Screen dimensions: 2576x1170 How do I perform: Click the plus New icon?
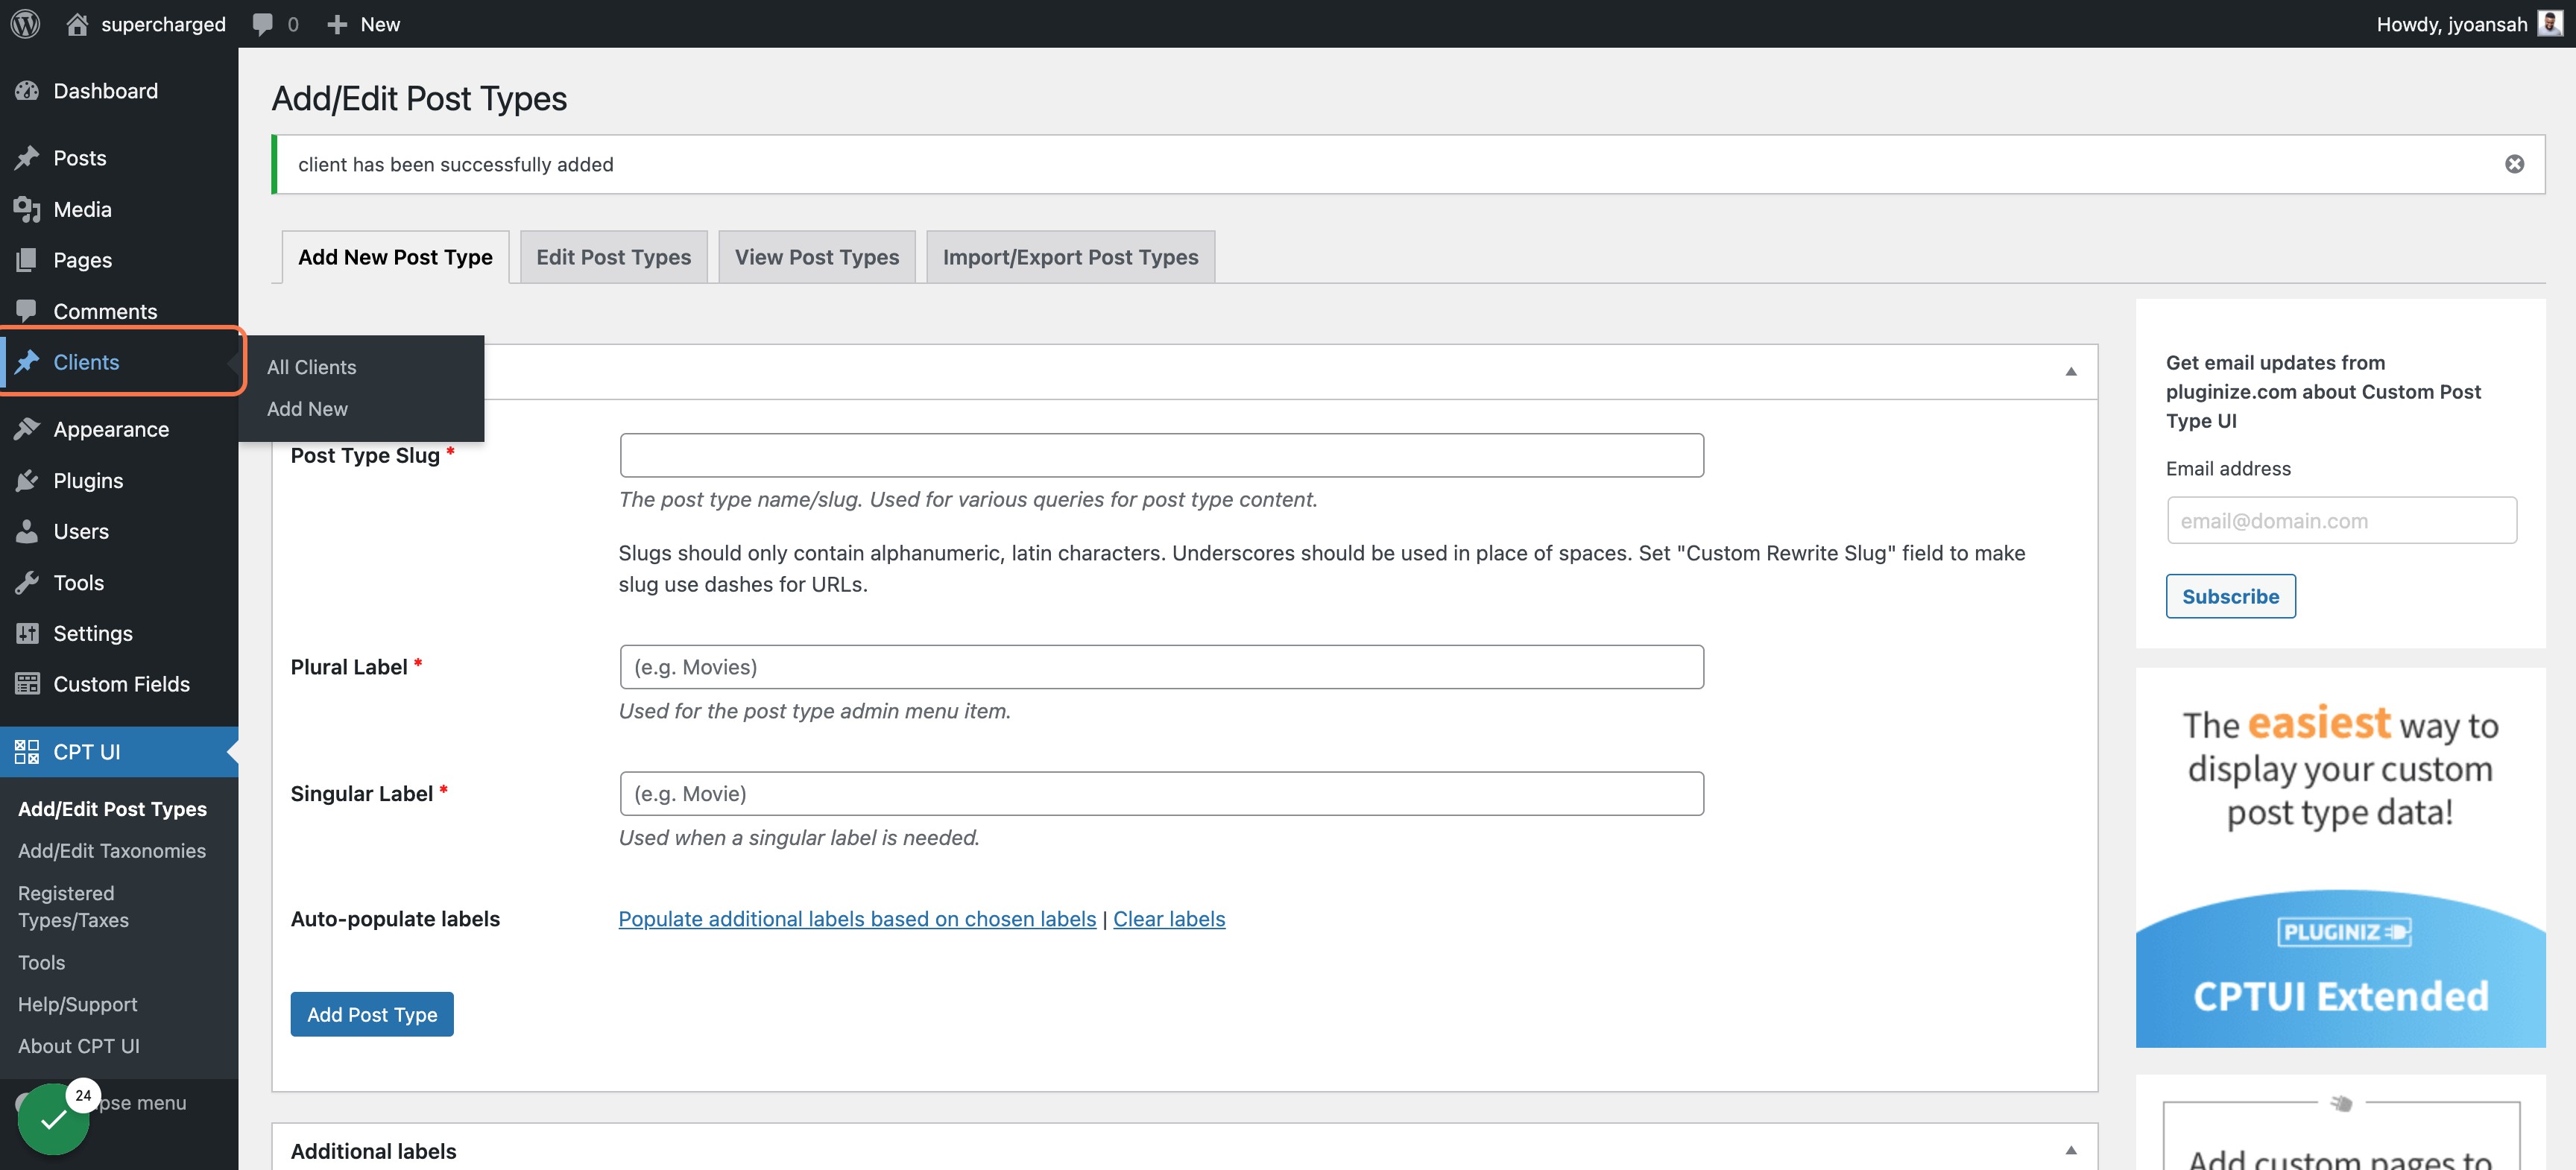(337, 24)
